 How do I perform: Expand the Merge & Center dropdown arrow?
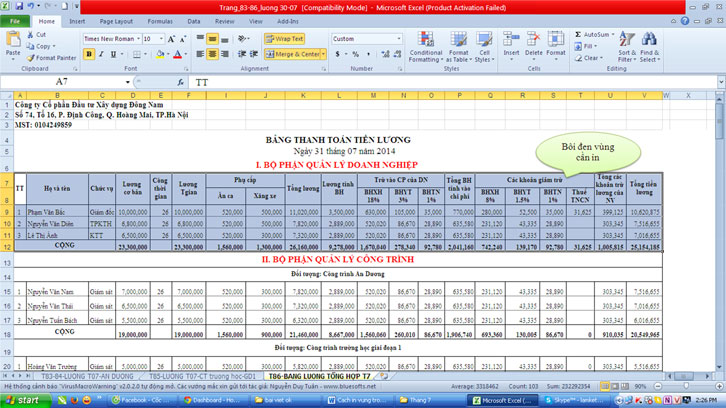click(323, 54)
